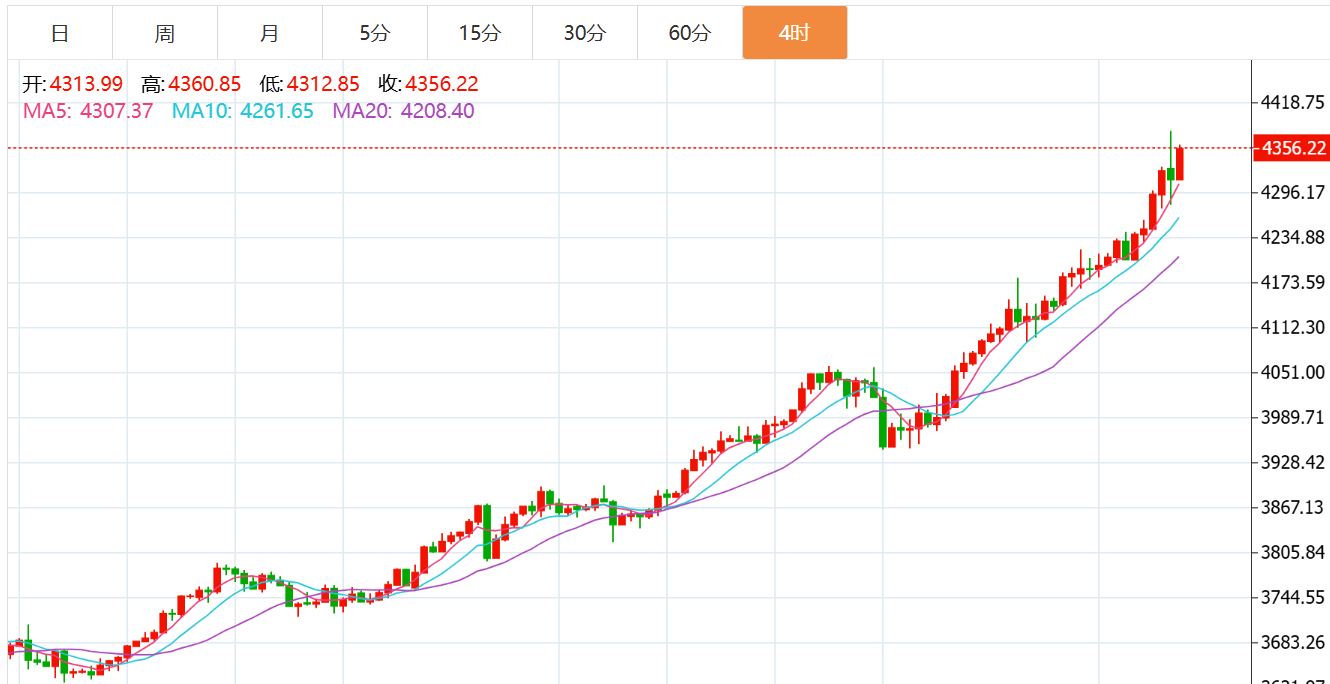Click the 收 close price in header
Viewport: 1330px width, 684px height.
click(x=441, y=84)
